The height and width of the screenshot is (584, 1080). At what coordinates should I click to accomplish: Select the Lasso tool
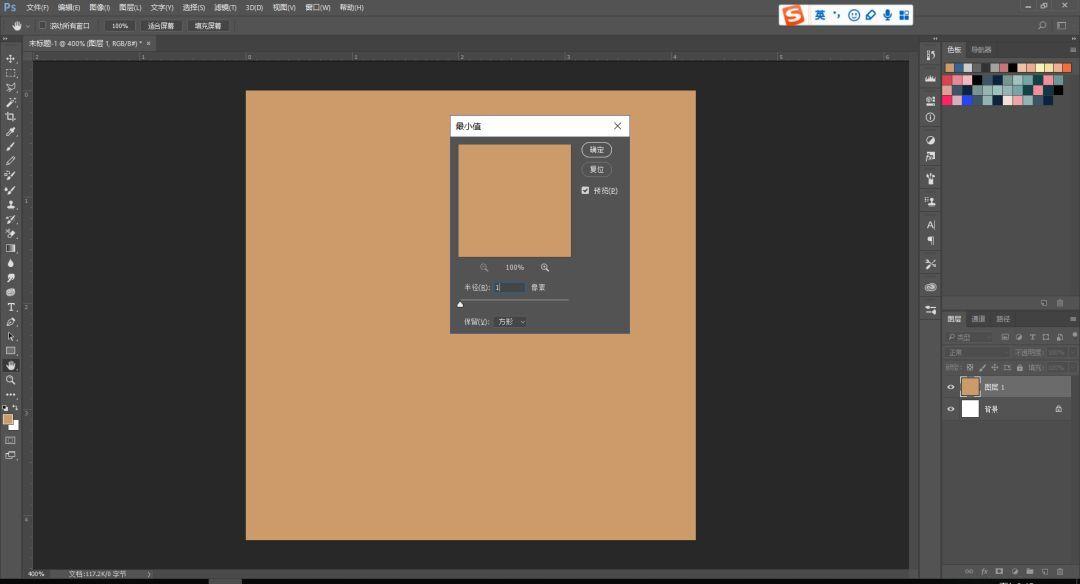10,87
